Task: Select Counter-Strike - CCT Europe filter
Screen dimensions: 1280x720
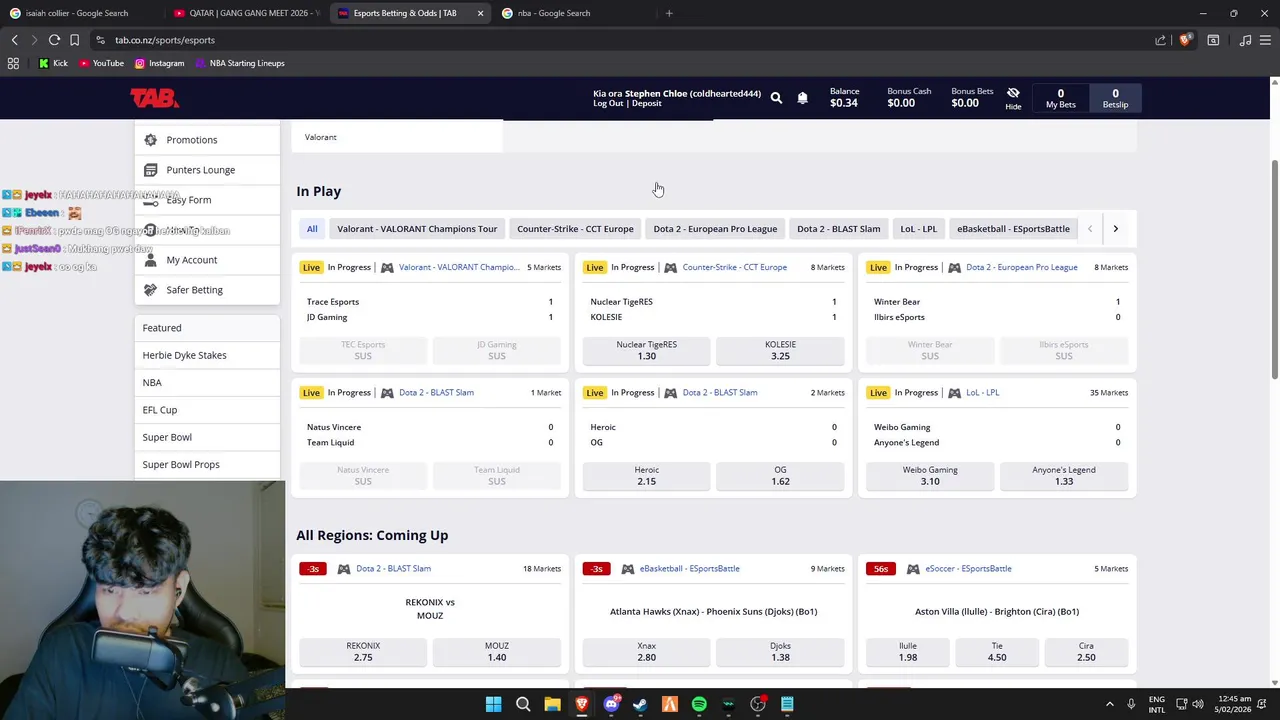Action: point(575,229)
